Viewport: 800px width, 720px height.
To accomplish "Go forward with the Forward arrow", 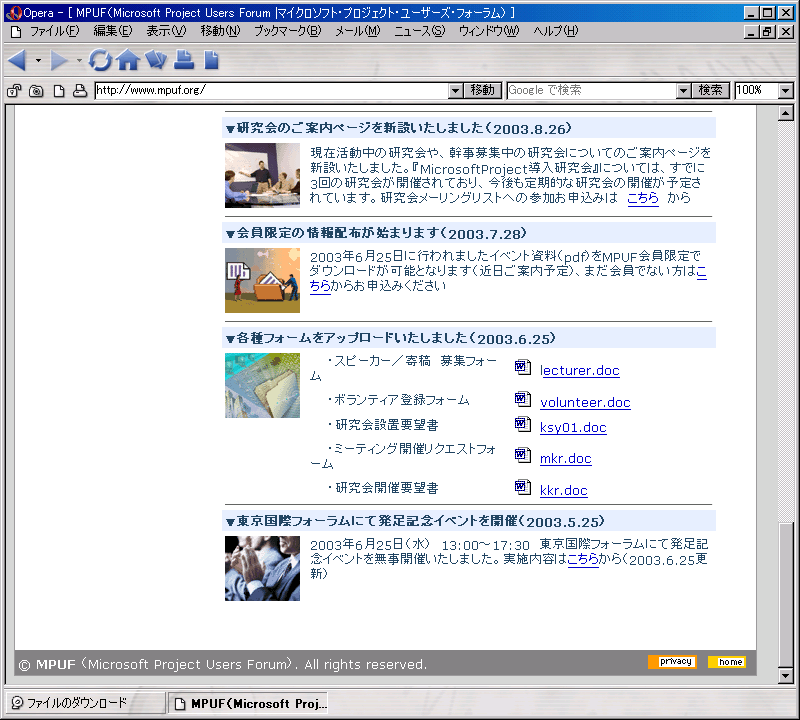I will (59, 61).
